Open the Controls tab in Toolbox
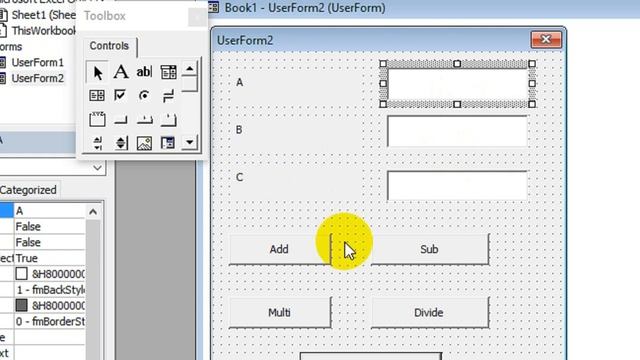Screen dimensions: 640x360 point(109,46)
